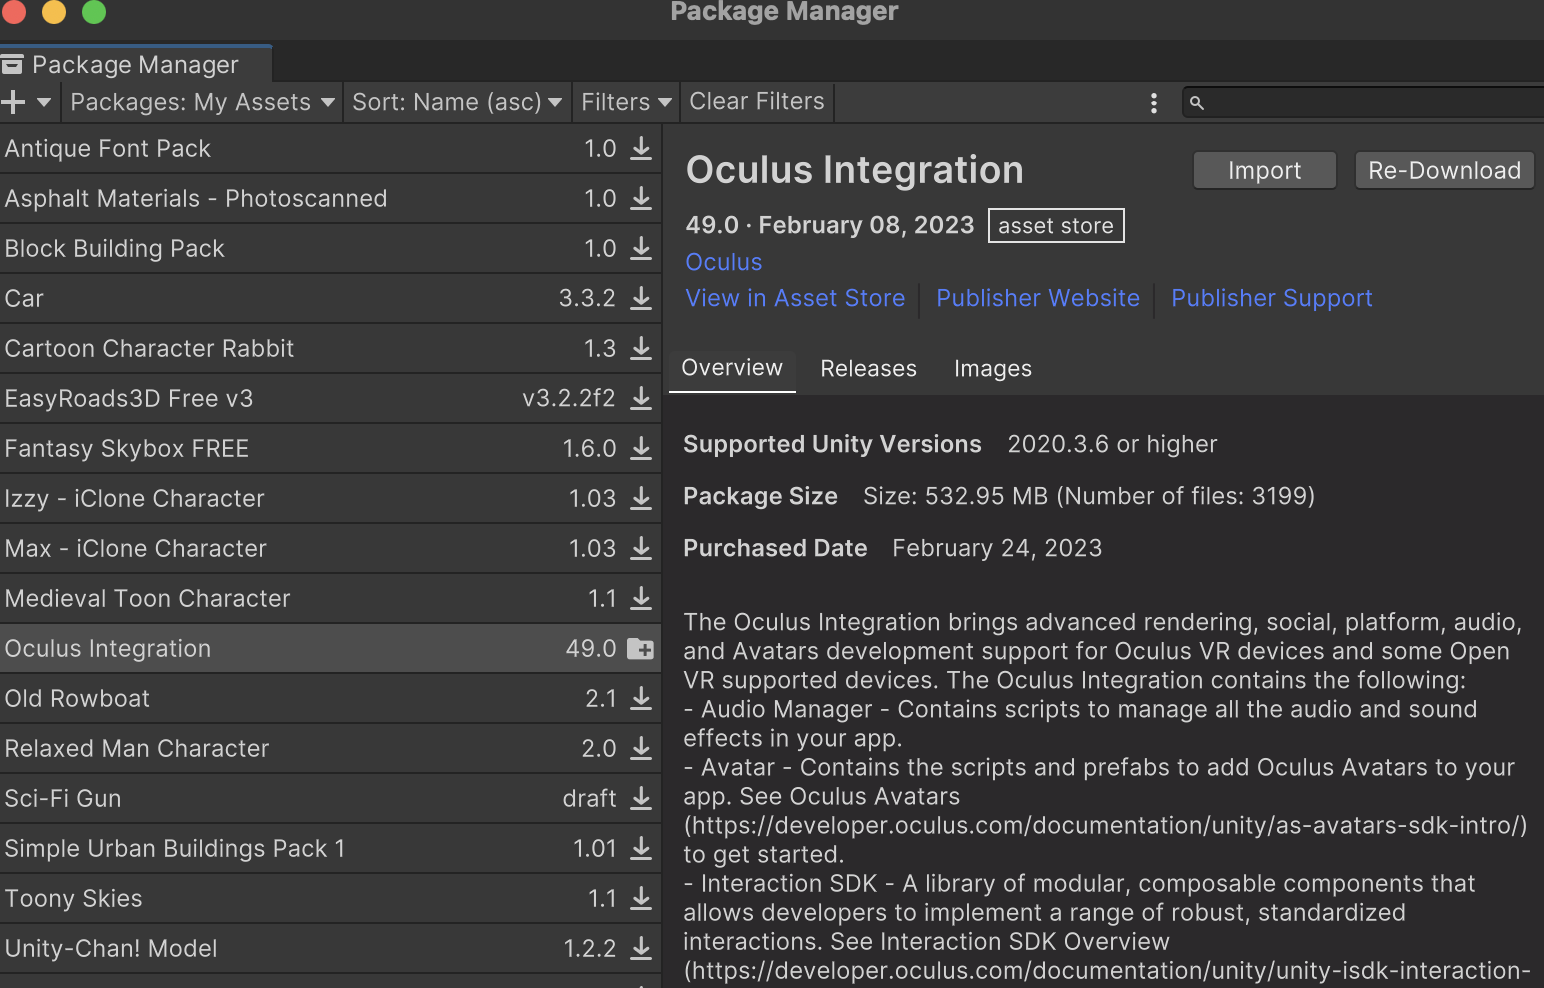Download EasyRoads3D Free v3
The width and height of the screenshot is (1544, 988).
[641, 398]
